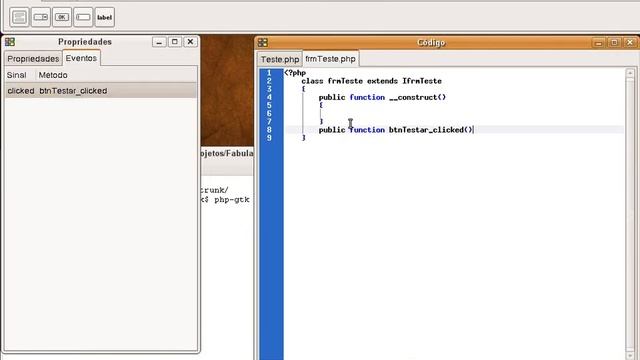The image size is (640, 360).
Task: Select the clicked signal cell
Action: click(21, 91)
